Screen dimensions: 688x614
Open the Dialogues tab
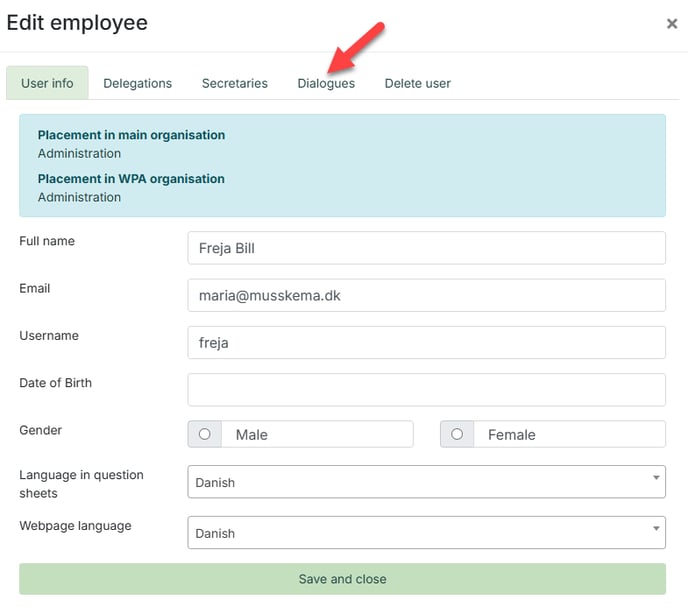(x=325, y=83)
